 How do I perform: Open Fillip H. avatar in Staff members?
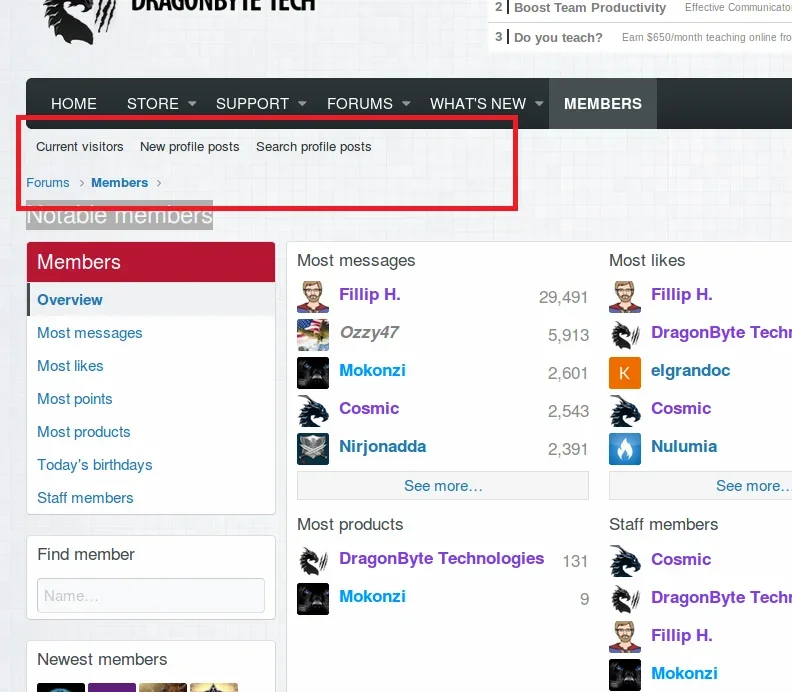point(625,636)
